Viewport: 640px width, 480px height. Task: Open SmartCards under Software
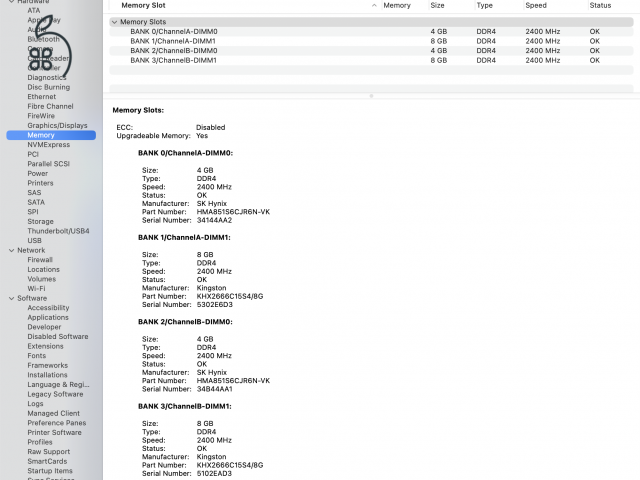pyautogui.click(x=47, y=461)
